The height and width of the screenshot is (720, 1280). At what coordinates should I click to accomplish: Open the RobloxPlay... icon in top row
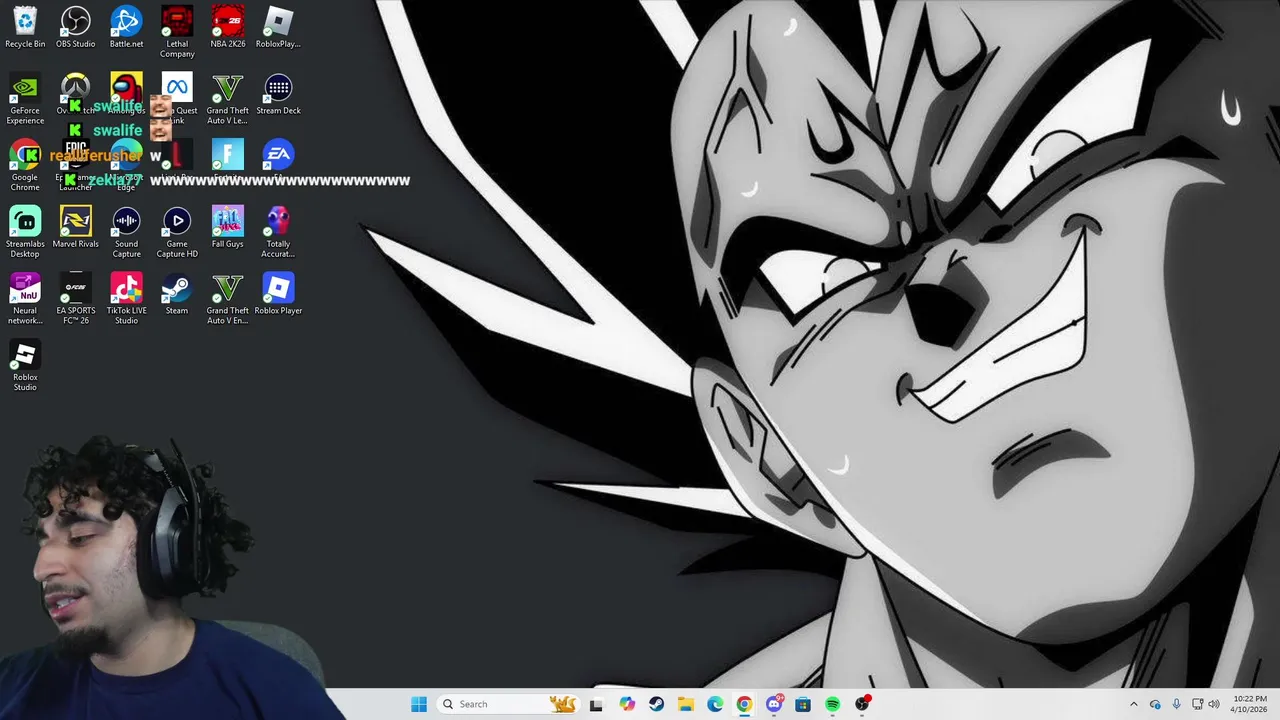click(x=278, y=27)
